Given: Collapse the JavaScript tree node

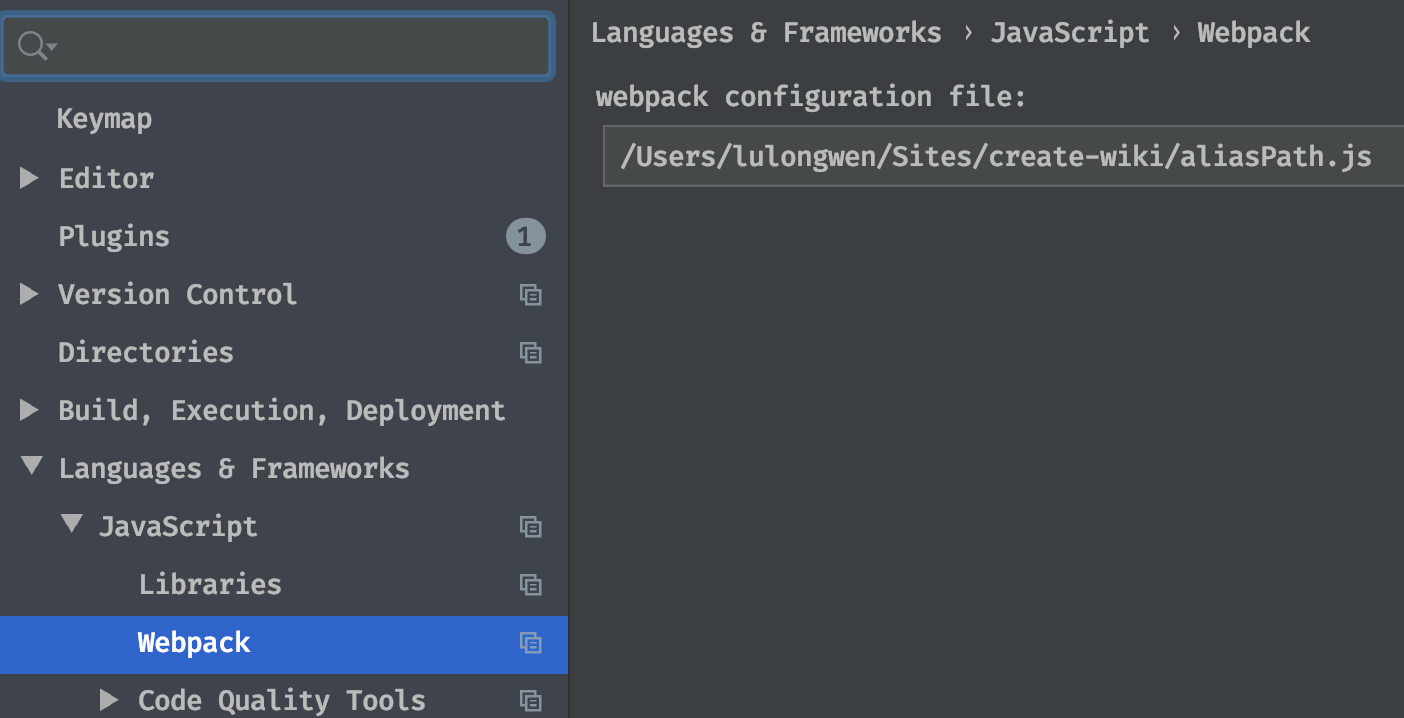Looking at the screenshot, I should click(x=72, y=524).
